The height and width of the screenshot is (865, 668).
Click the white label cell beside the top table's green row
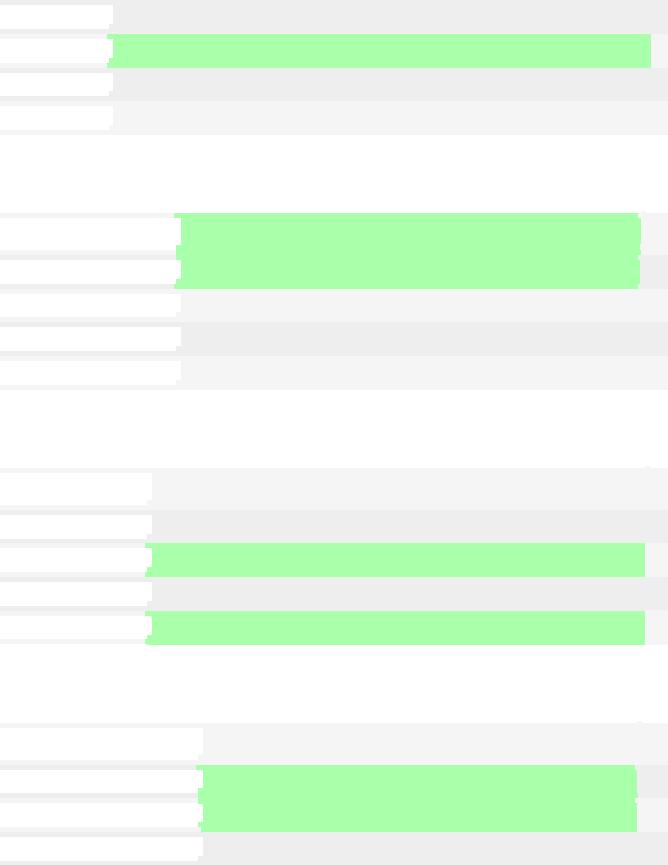[56, 51]
